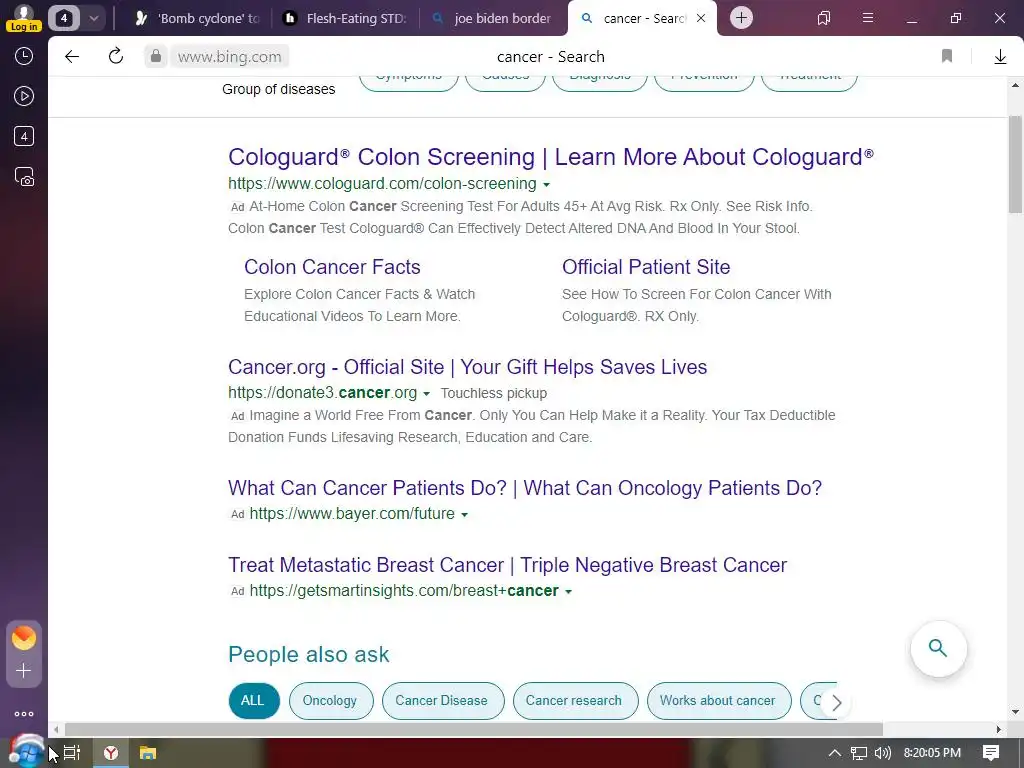
Task: Open a new tab with plus button
Action: [741, 18]
